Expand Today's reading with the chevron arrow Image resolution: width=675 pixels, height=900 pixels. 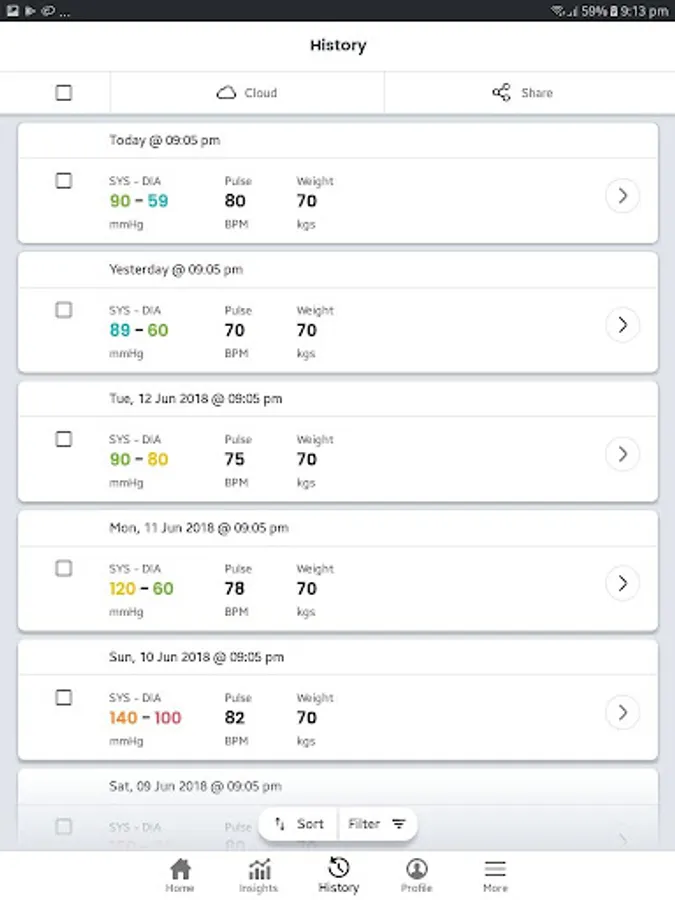tap(622, 196)
